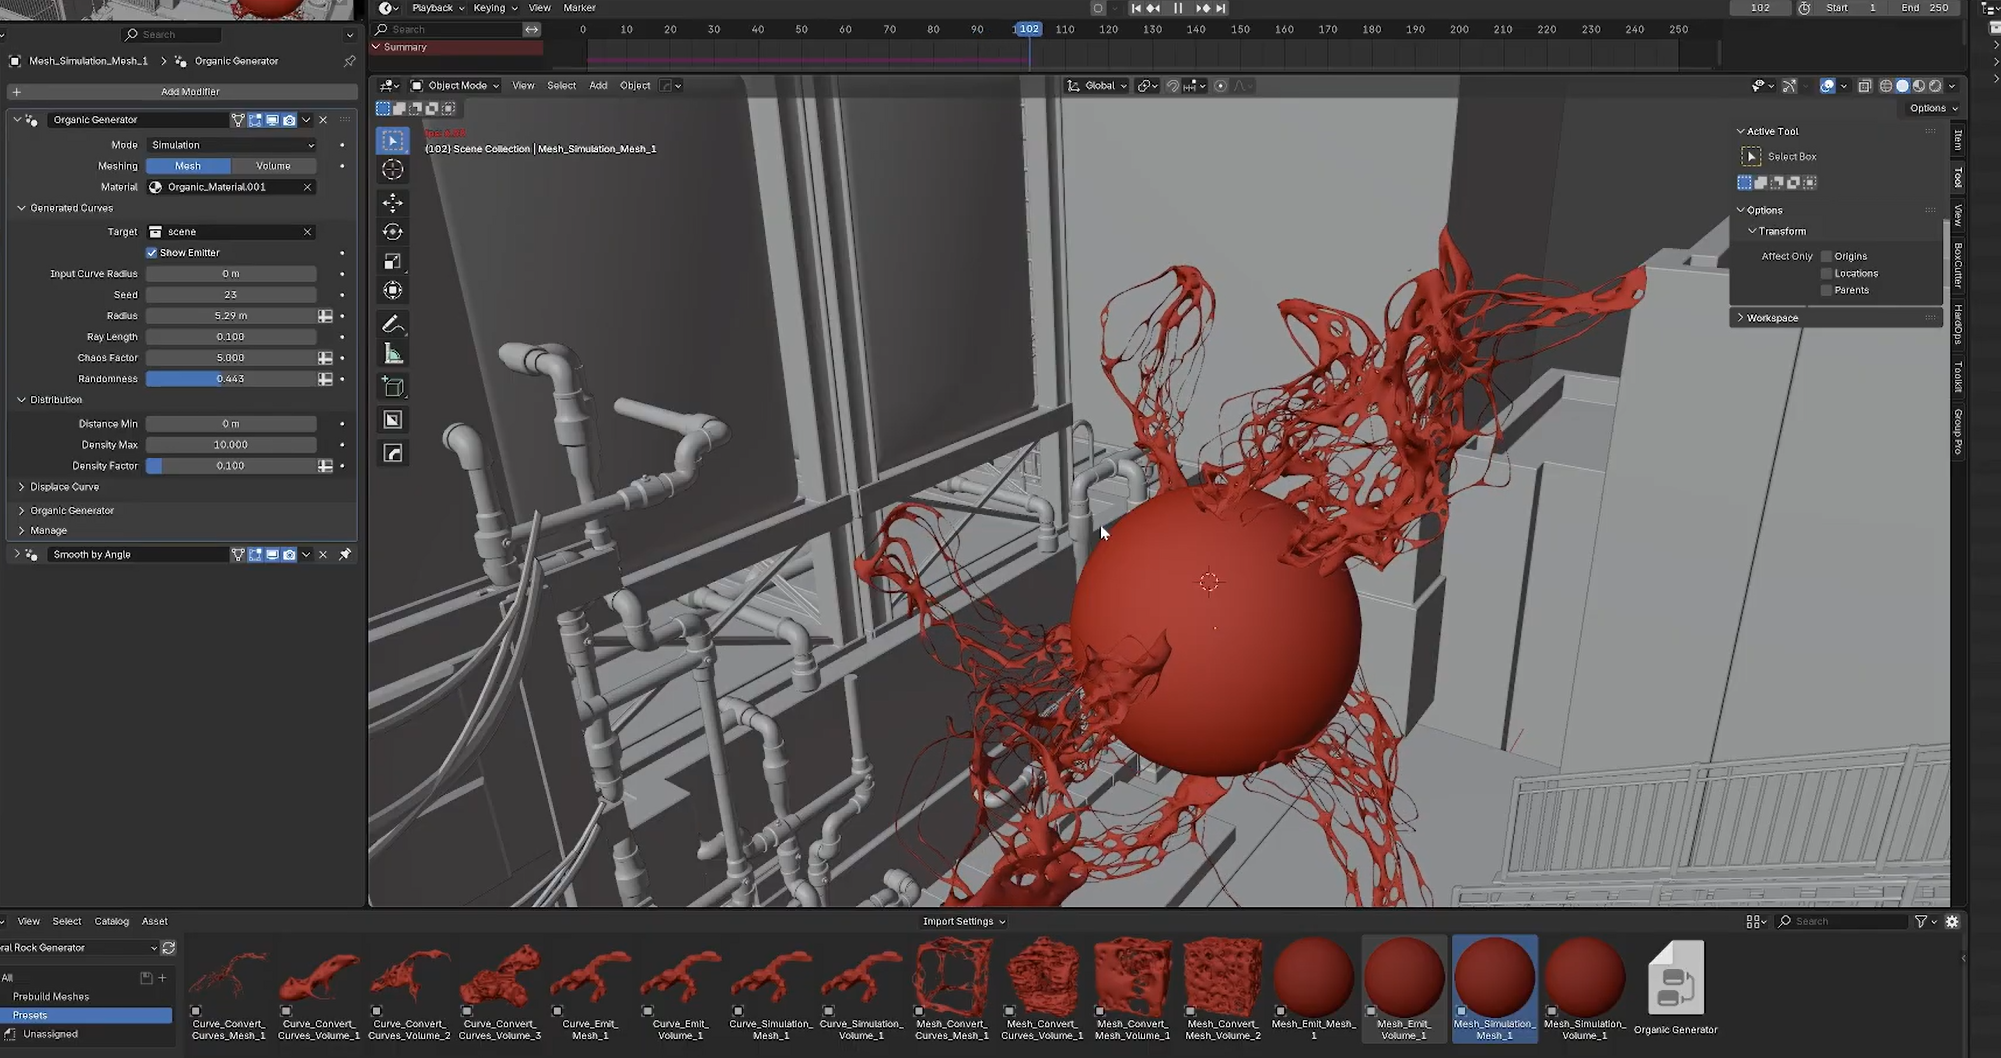Enable Affect Only Origins checkbox
The image size is (2001, 1058).
coord(1826,256)
